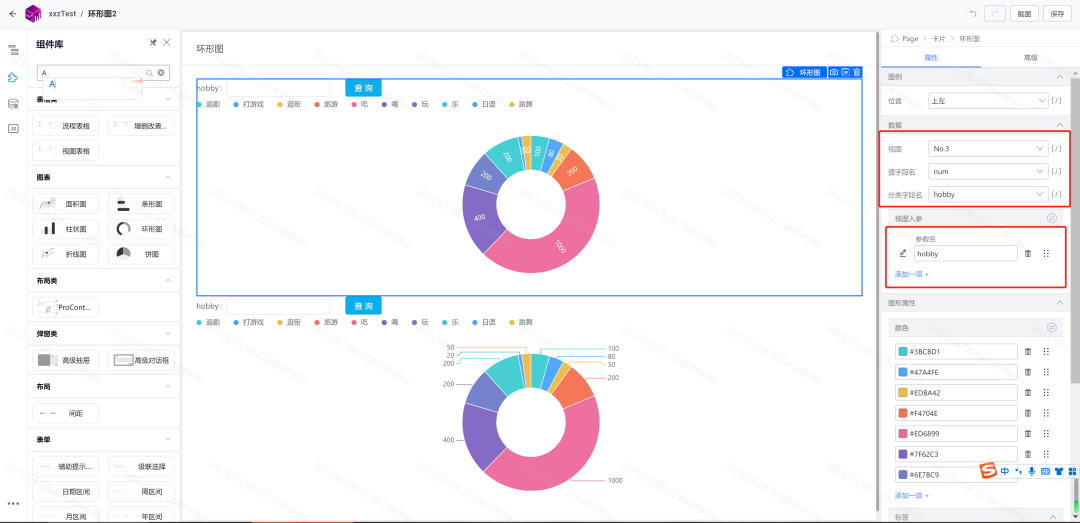The image size is (1080, 523).
Task: Delete the #3BCBD1 color row
Action: [1028, 351]
